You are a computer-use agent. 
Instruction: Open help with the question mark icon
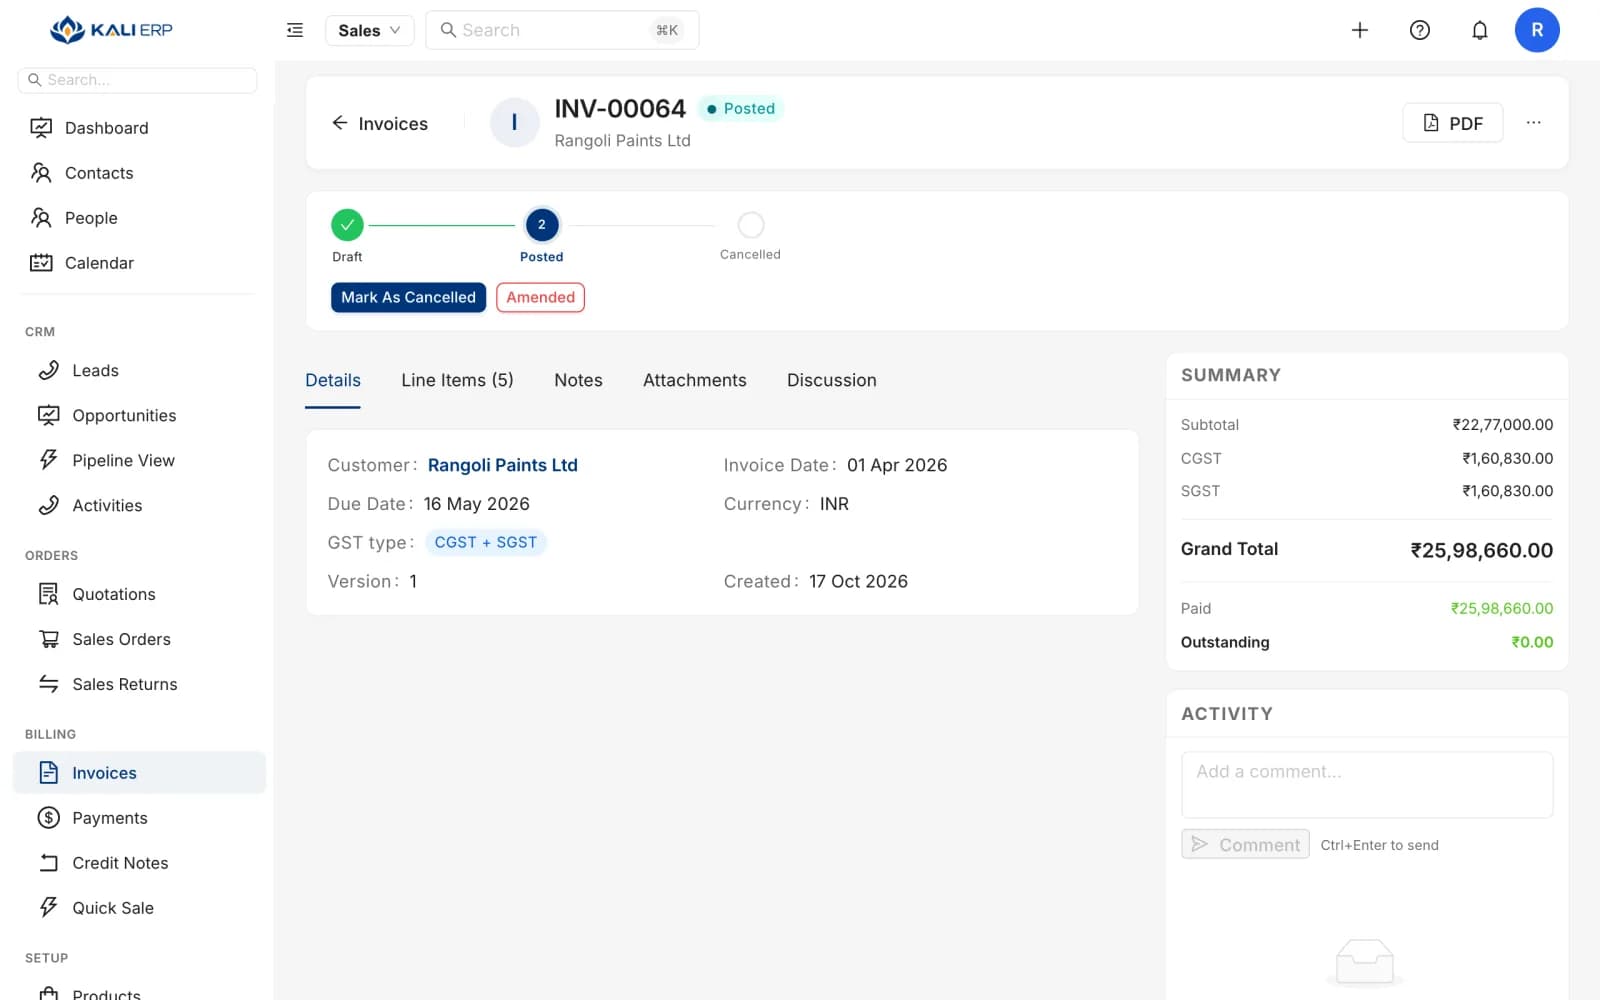1420,30
